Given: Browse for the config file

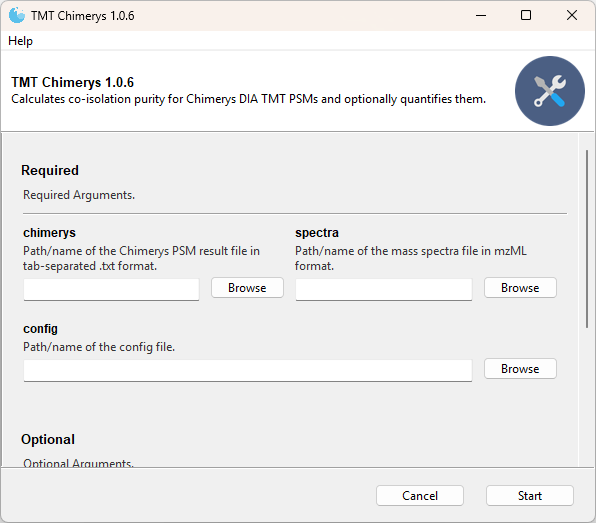Looking at the screenshot, I should coord(520,369).
